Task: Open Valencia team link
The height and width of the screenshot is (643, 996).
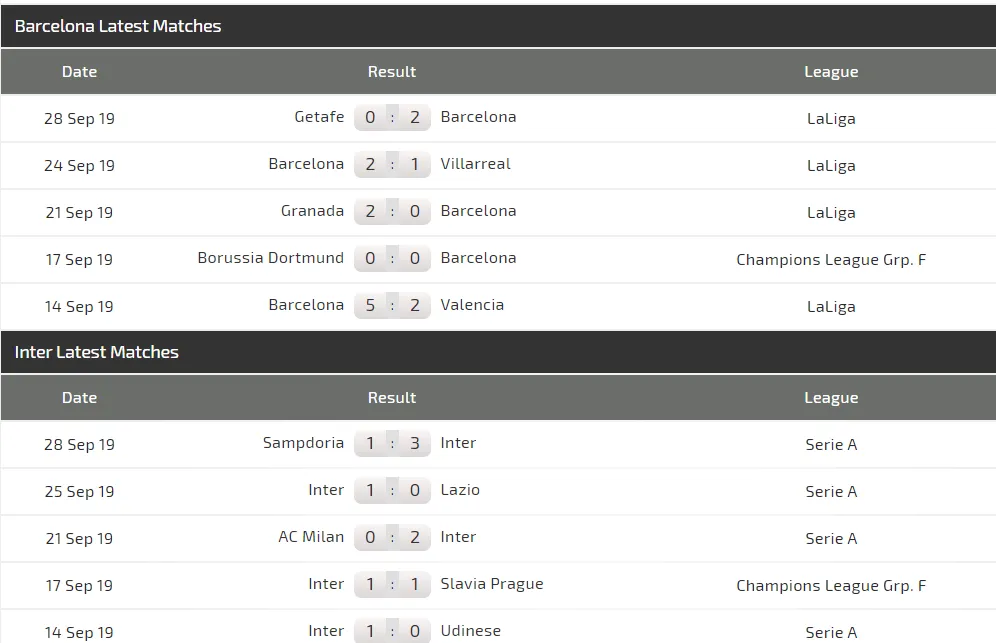Action: pyautogui.click(x=472, y=305)
